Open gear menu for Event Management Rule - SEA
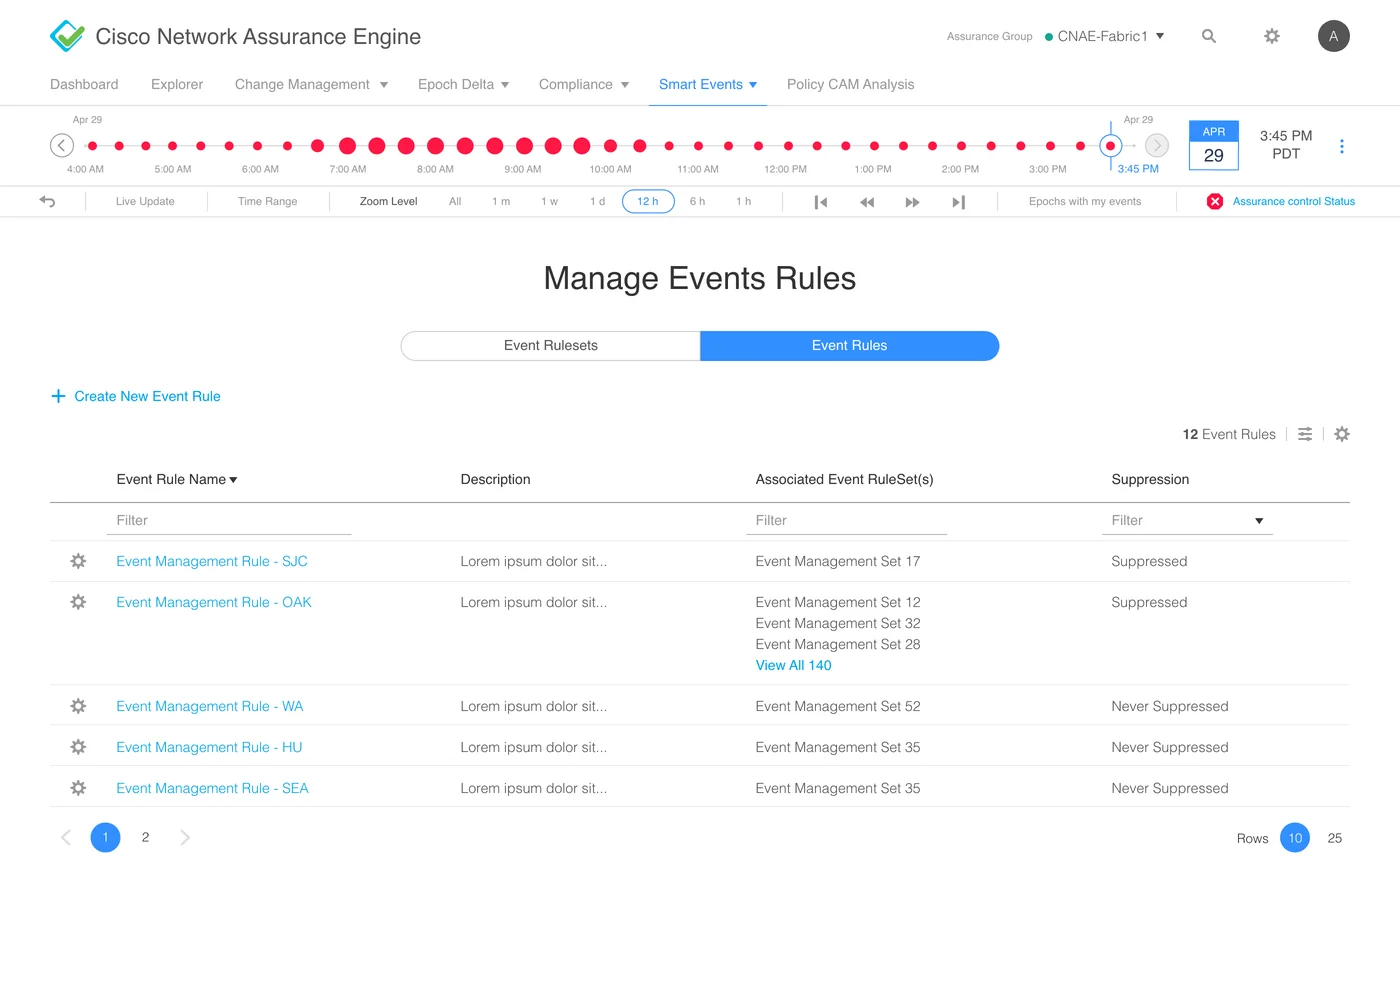The image size is (1400, 1000). (x=78, y=788)
